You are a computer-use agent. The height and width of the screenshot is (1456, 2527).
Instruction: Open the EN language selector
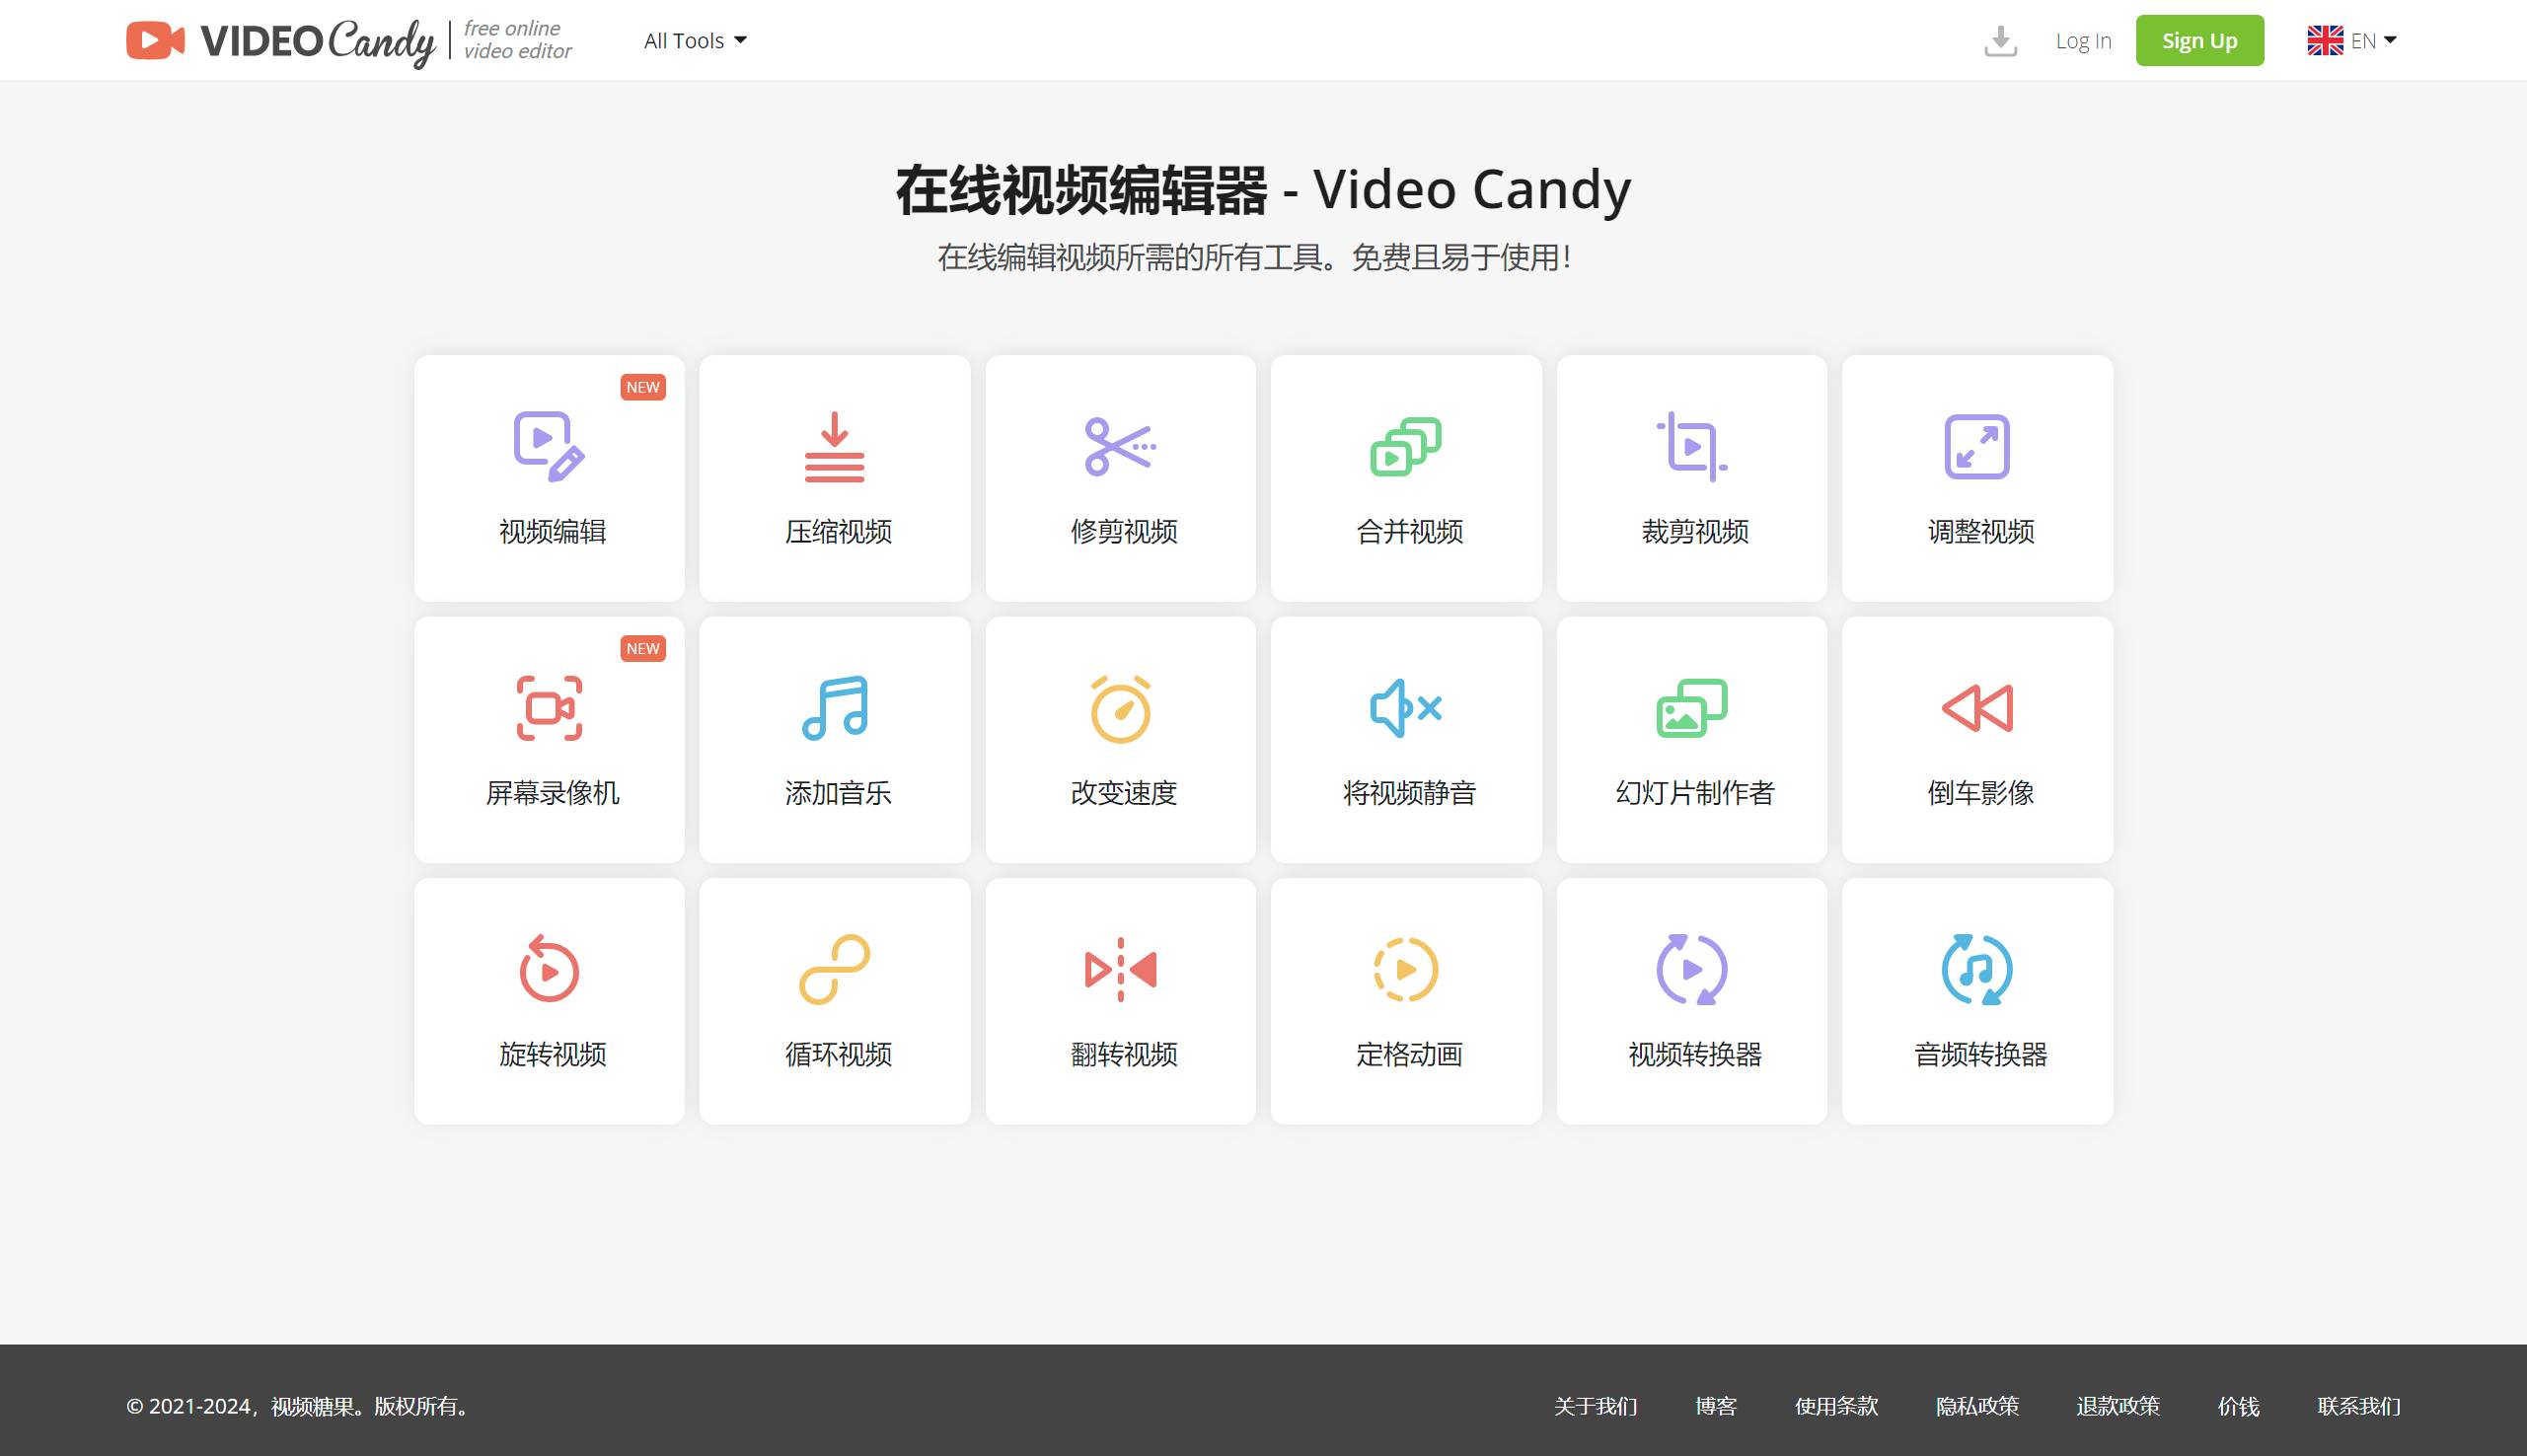tap(2352, 40)
